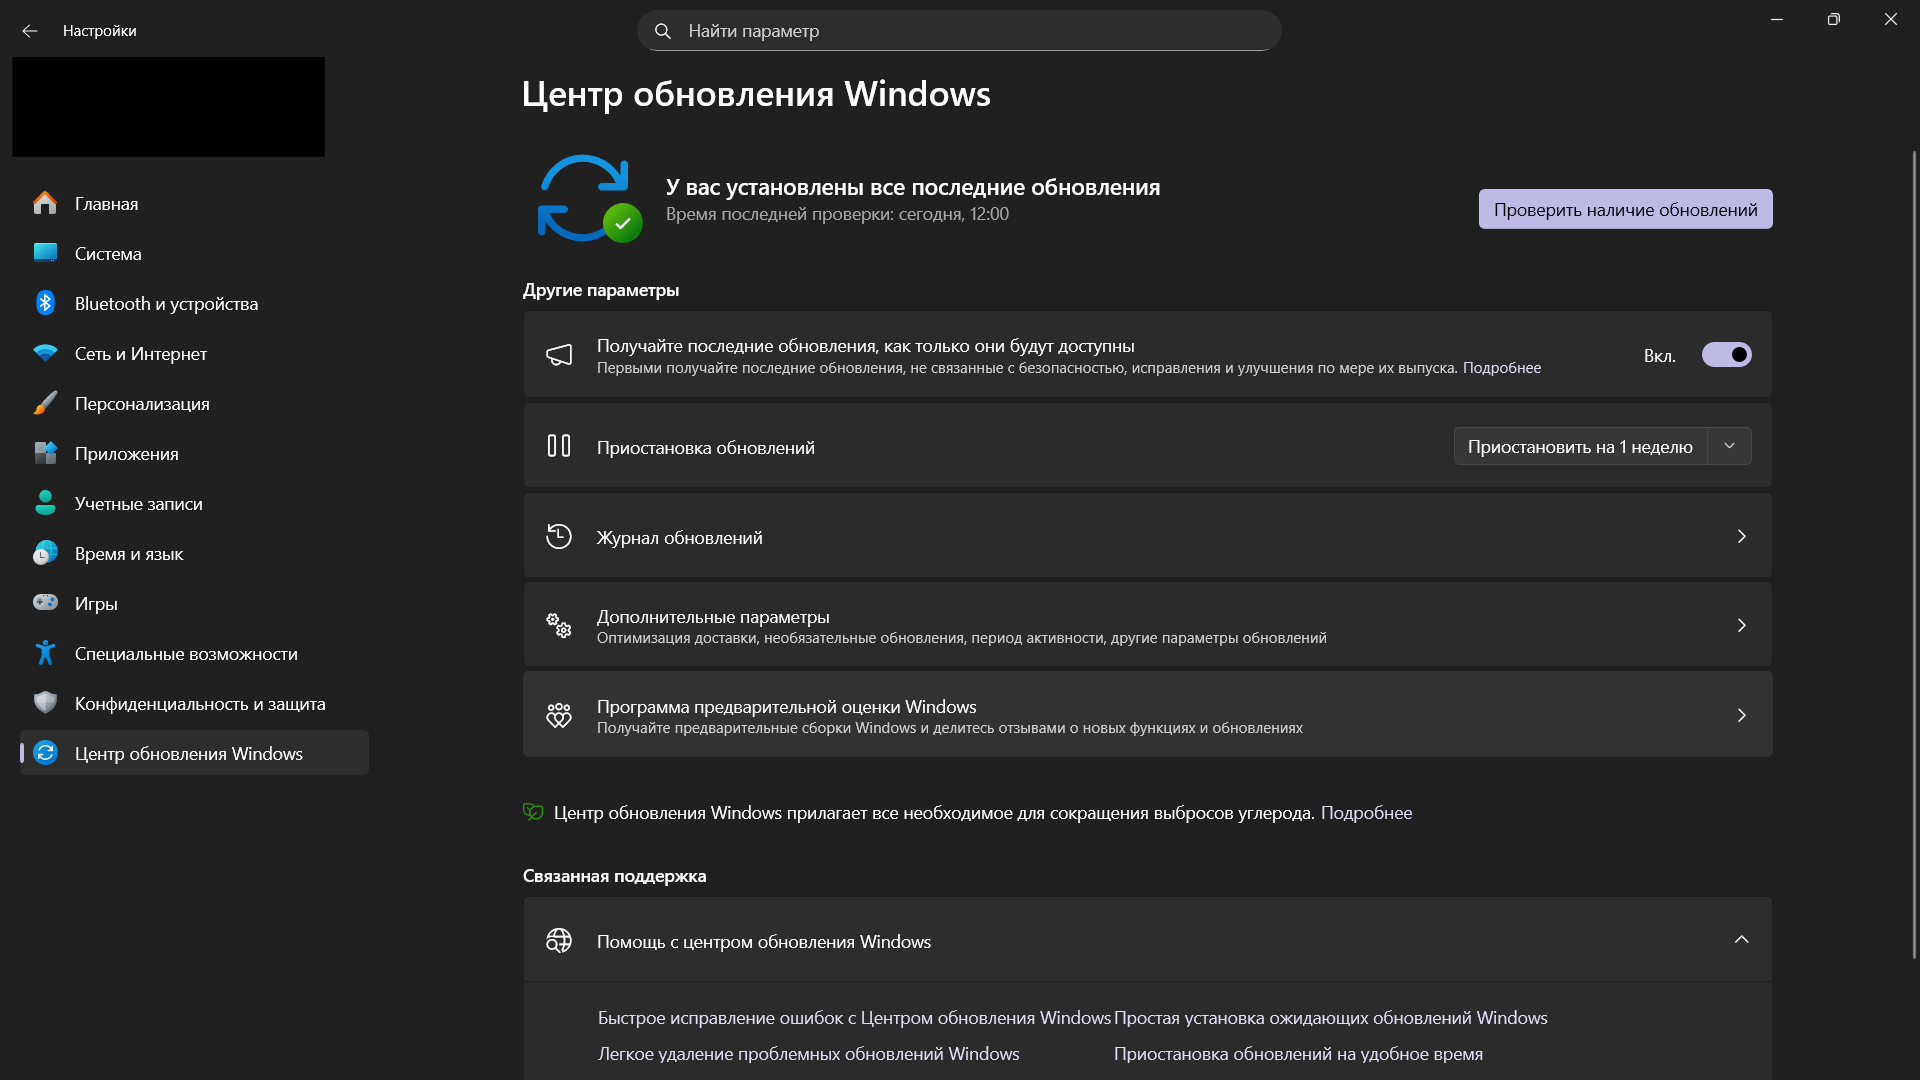The height and width of the screenshot is (1080, 1920).
Task: Open Приложения settings section
Action: point(126,454)
